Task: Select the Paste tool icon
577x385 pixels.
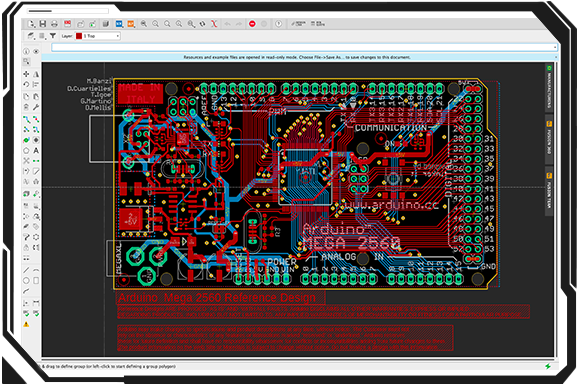Action: pyautogui.click(x=36, y=96)
